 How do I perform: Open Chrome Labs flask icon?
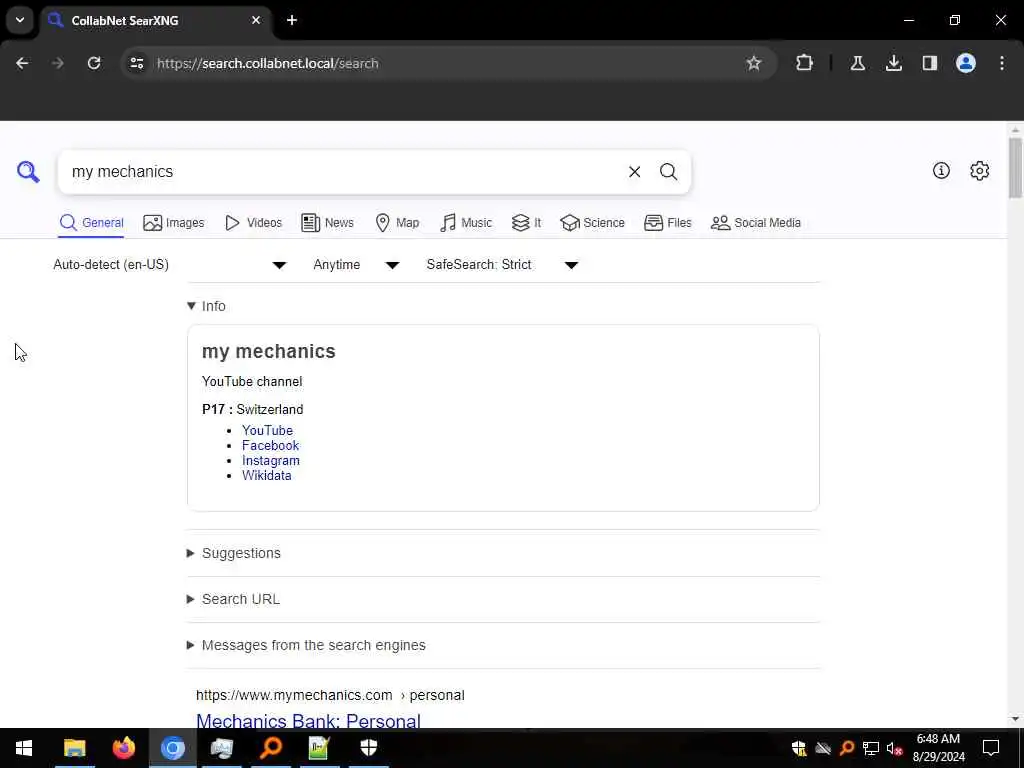click(x=857, y=63)
